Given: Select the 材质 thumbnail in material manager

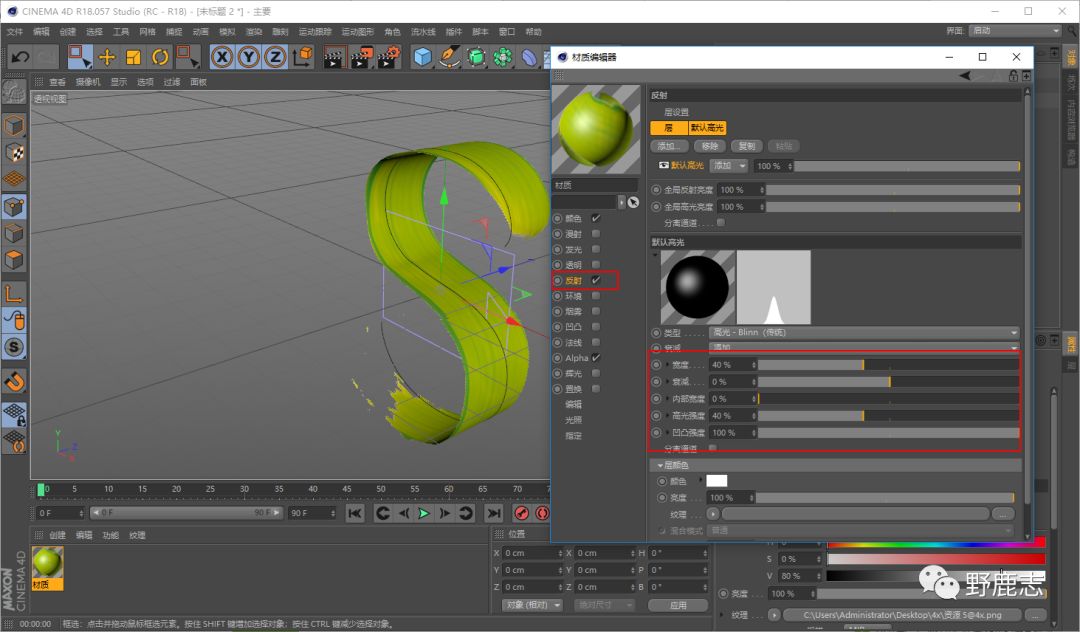Looking at the screenshot, I should (47, 563).
